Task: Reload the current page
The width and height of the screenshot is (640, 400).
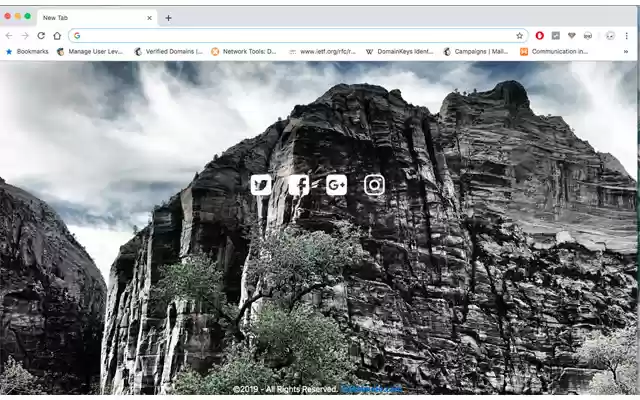Action: pyautogui.click(x=41, y=36)
